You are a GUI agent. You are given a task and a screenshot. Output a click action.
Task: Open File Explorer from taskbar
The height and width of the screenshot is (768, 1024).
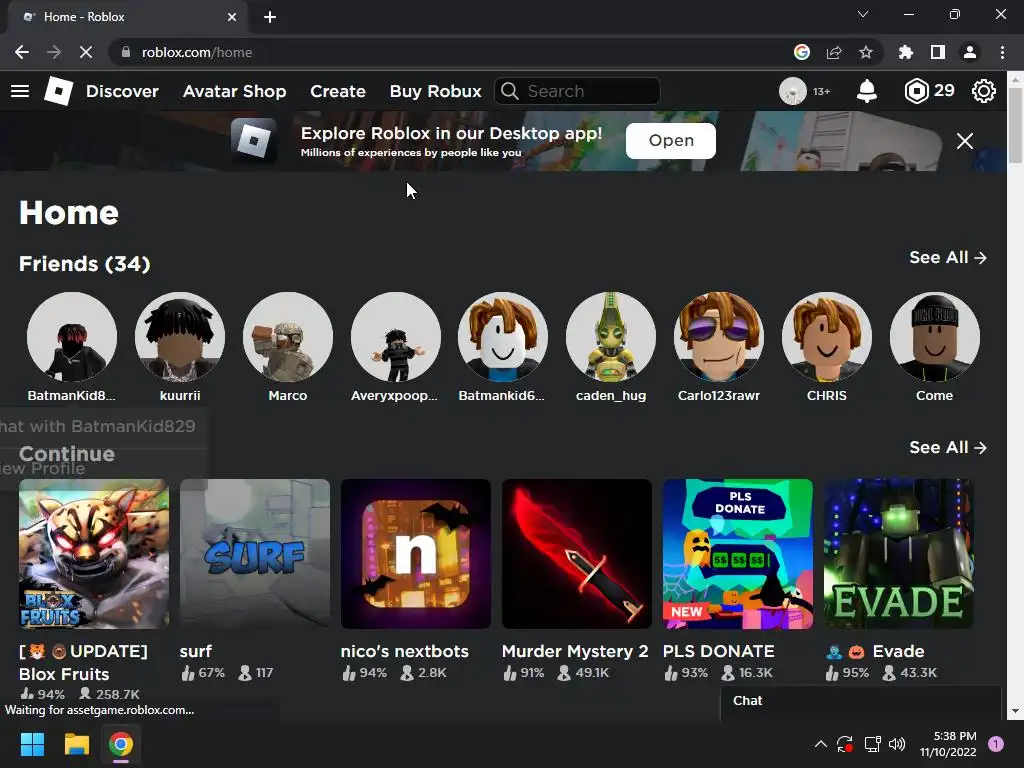click(x=76, y=744)
